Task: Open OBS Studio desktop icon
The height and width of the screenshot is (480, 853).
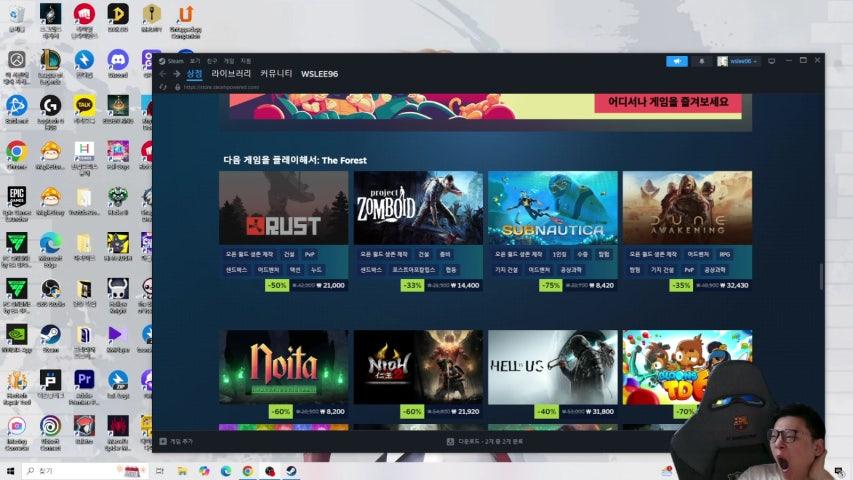Action: click(51, 292)
